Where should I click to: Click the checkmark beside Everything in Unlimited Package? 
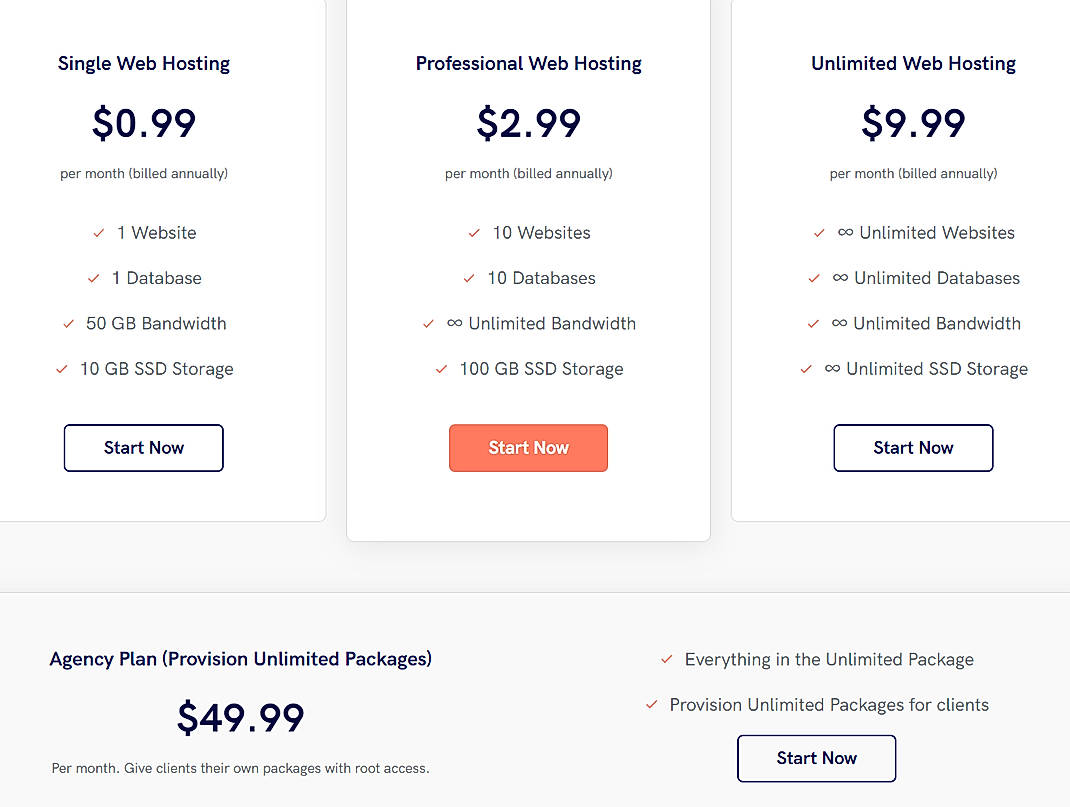click(666, 659)
